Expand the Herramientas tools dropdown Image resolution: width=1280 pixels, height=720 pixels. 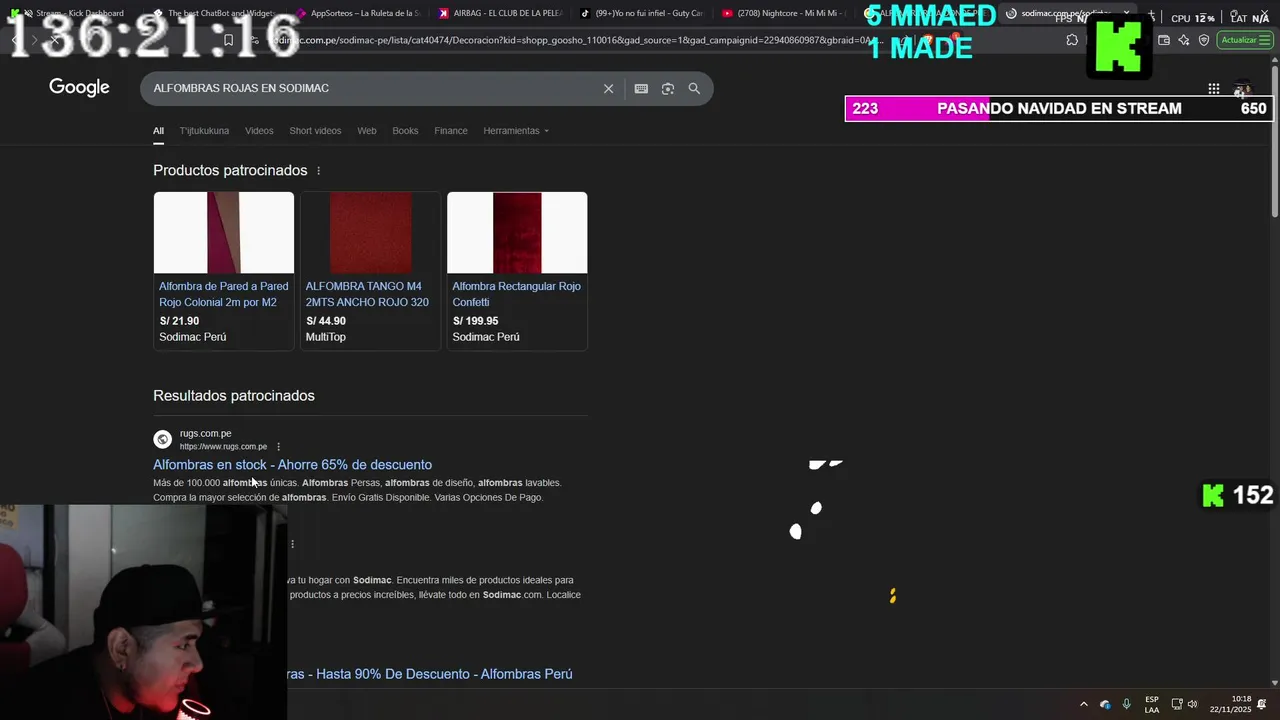click(515, 131)
